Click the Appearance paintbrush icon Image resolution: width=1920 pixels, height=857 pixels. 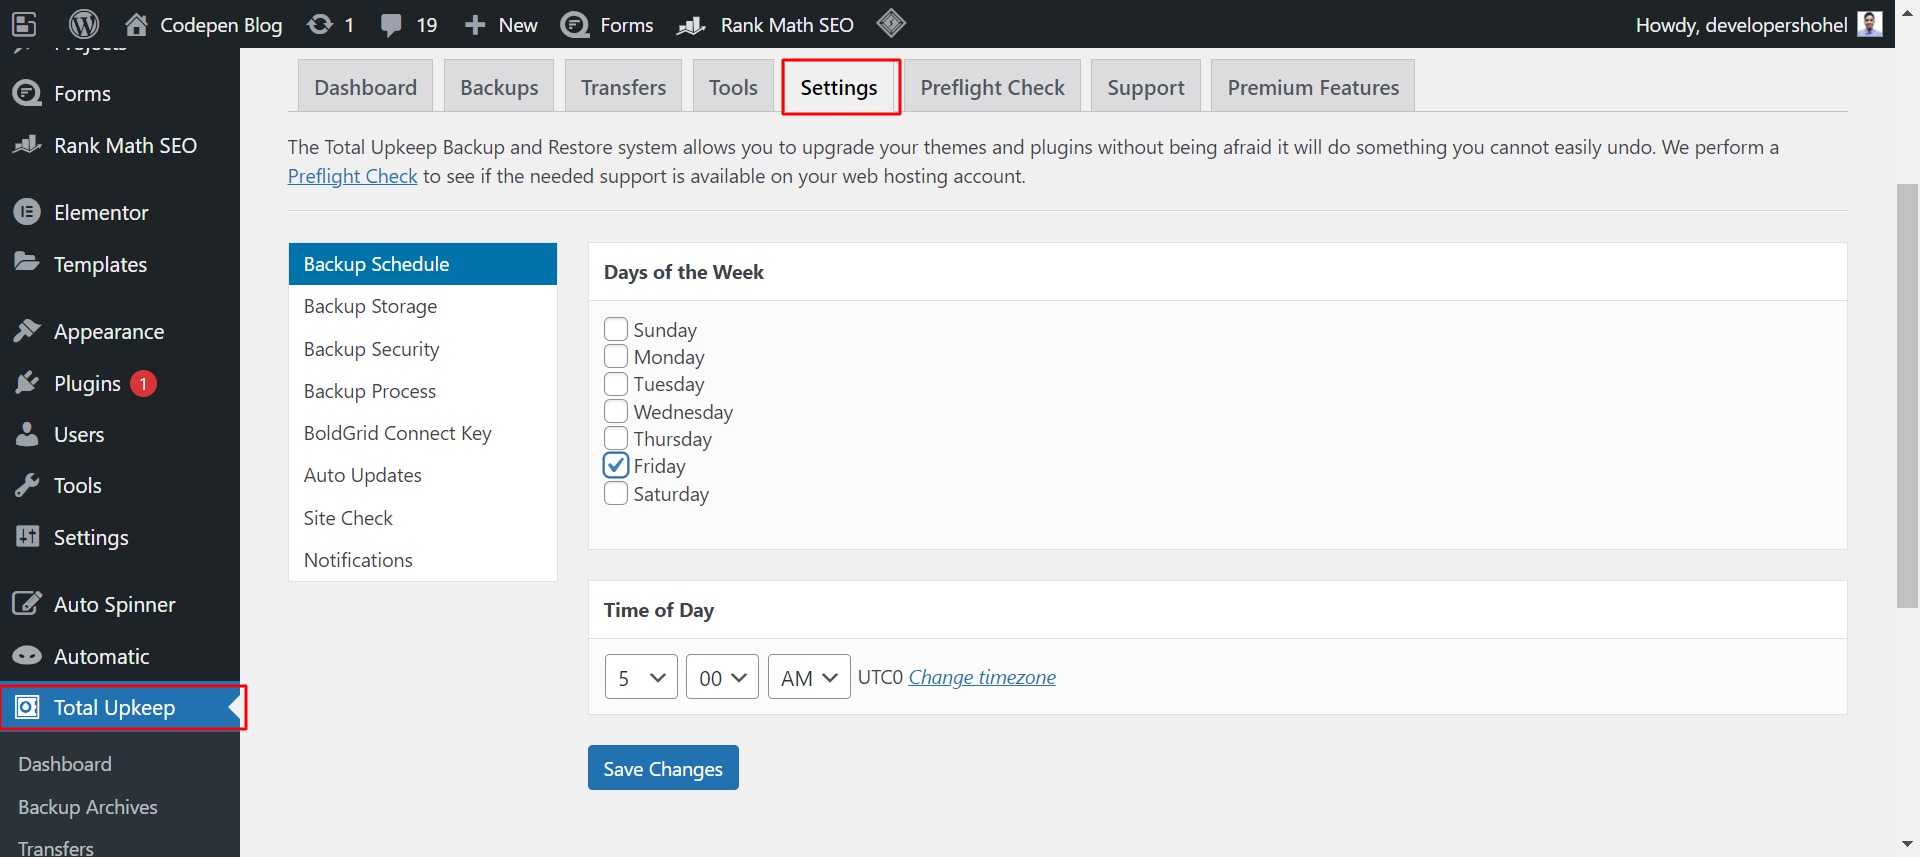pyautogui.click(x=27, y=331)
